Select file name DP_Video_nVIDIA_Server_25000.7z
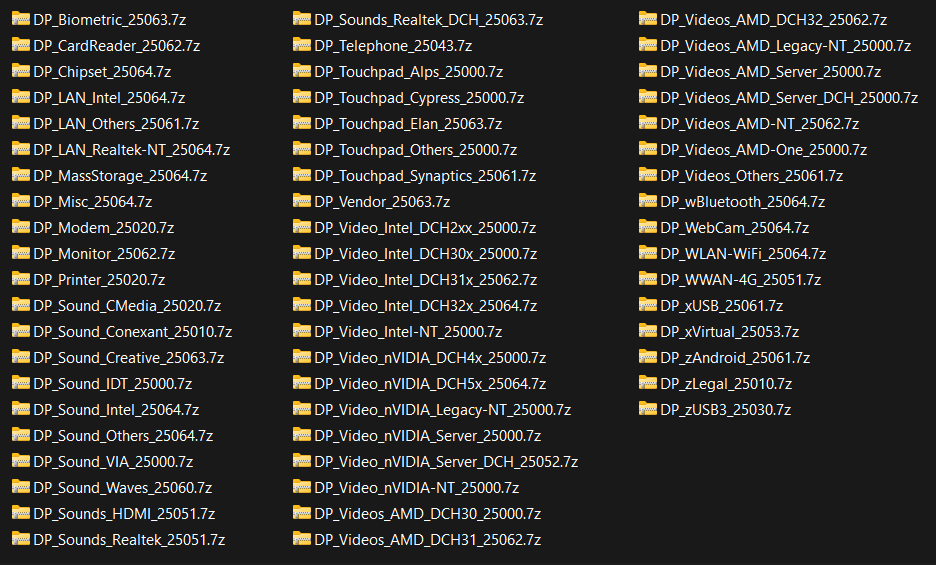This screenshot has height=565, width=936. 428,436
